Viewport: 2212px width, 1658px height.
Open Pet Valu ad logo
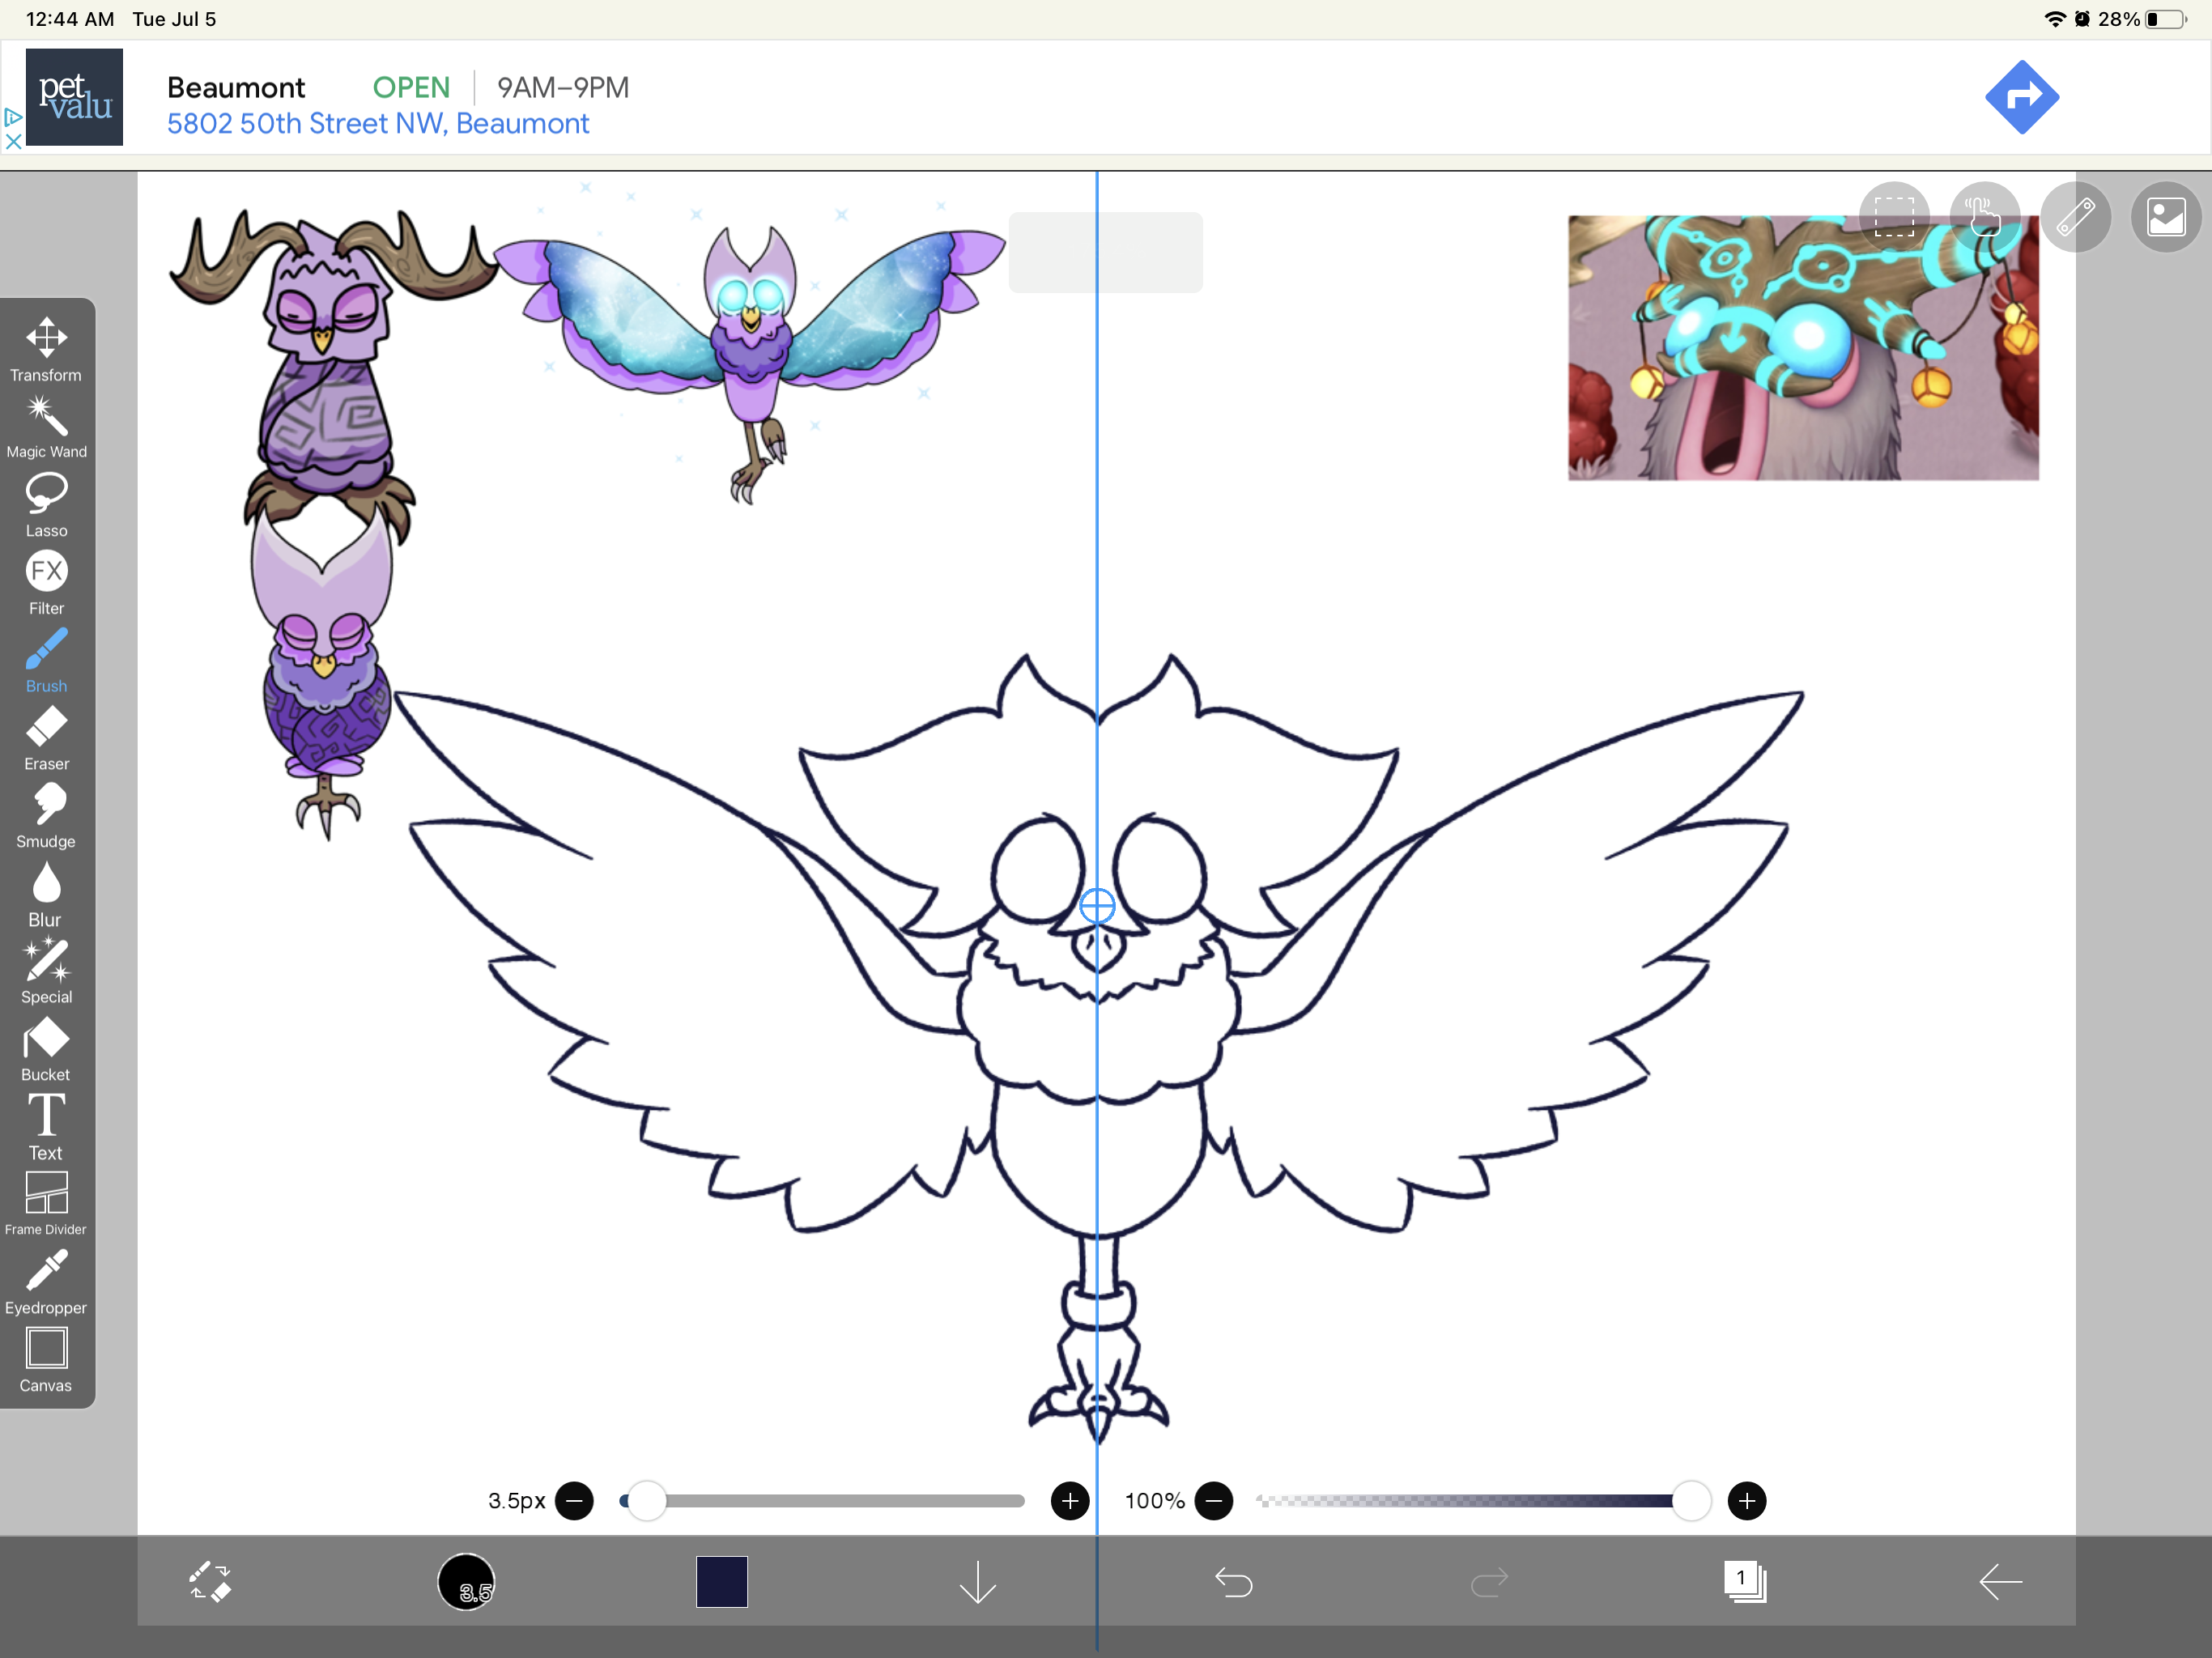coord(74,97)
